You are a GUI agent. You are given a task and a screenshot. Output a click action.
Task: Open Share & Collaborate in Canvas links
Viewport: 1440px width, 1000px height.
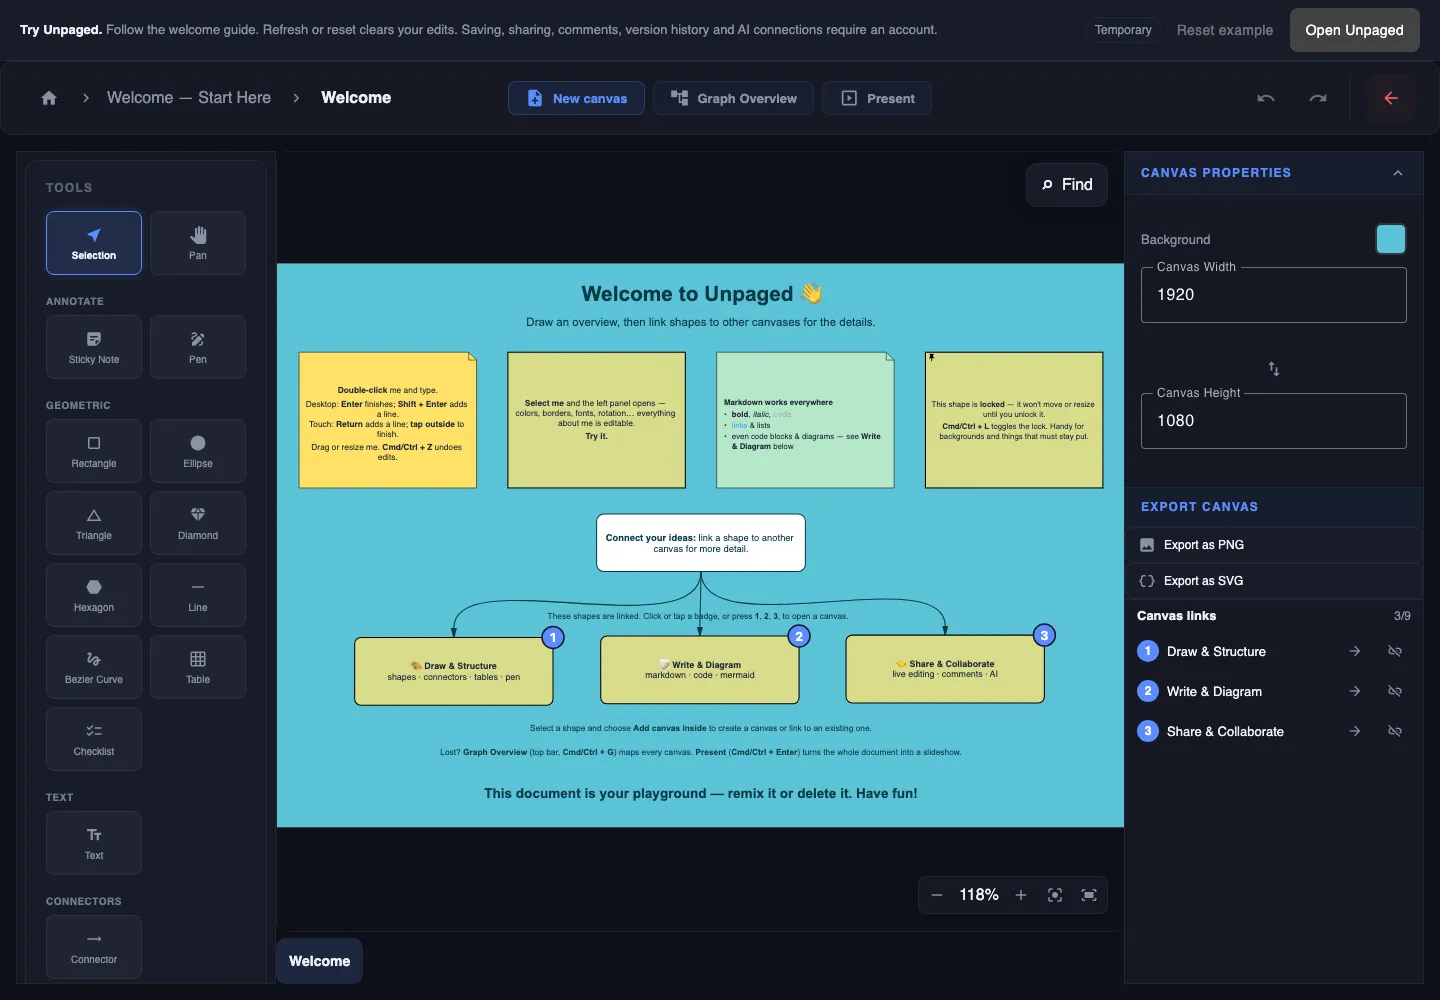tap(1225, 731)
